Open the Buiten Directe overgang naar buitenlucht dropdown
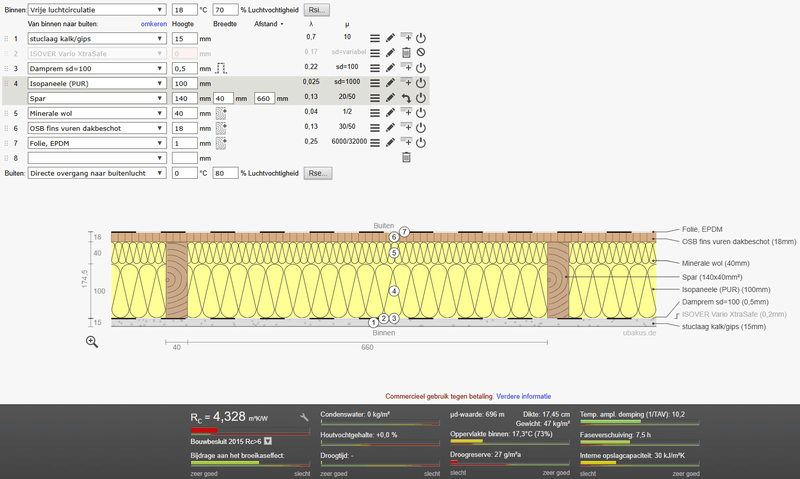 pyautogui.click(x=97, y=173)
